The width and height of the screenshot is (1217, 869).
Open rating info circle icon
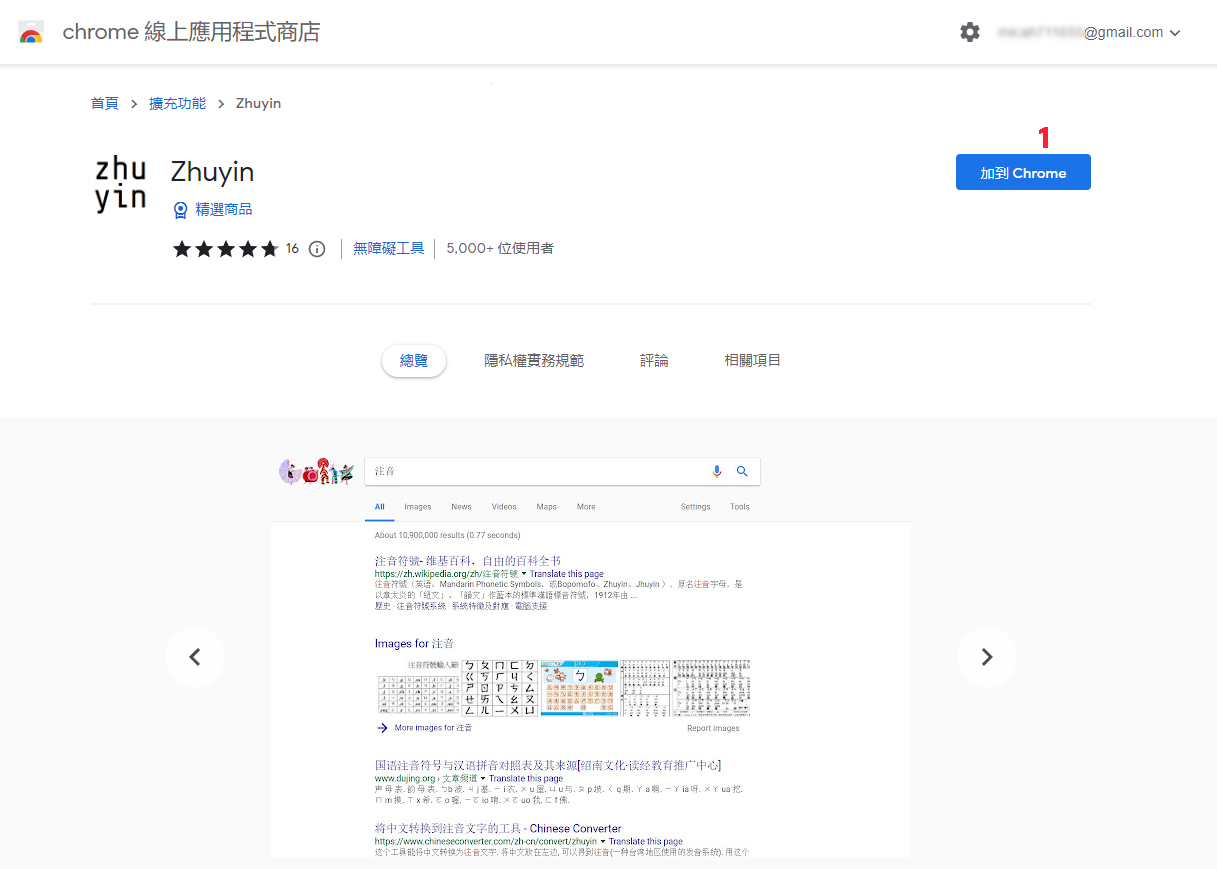click(x=317, y=249)
